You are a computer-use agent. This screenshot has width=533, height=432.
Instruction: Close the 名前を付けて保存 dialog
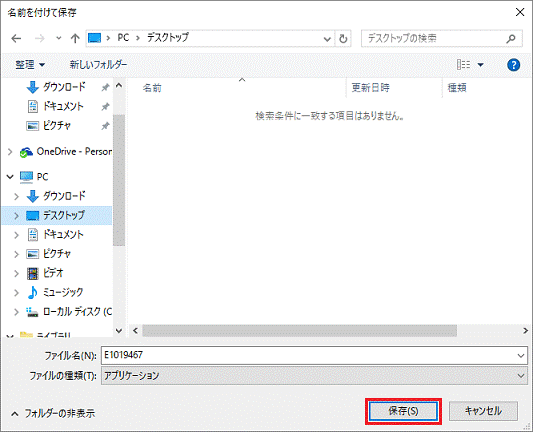click(x=520, y=12)
